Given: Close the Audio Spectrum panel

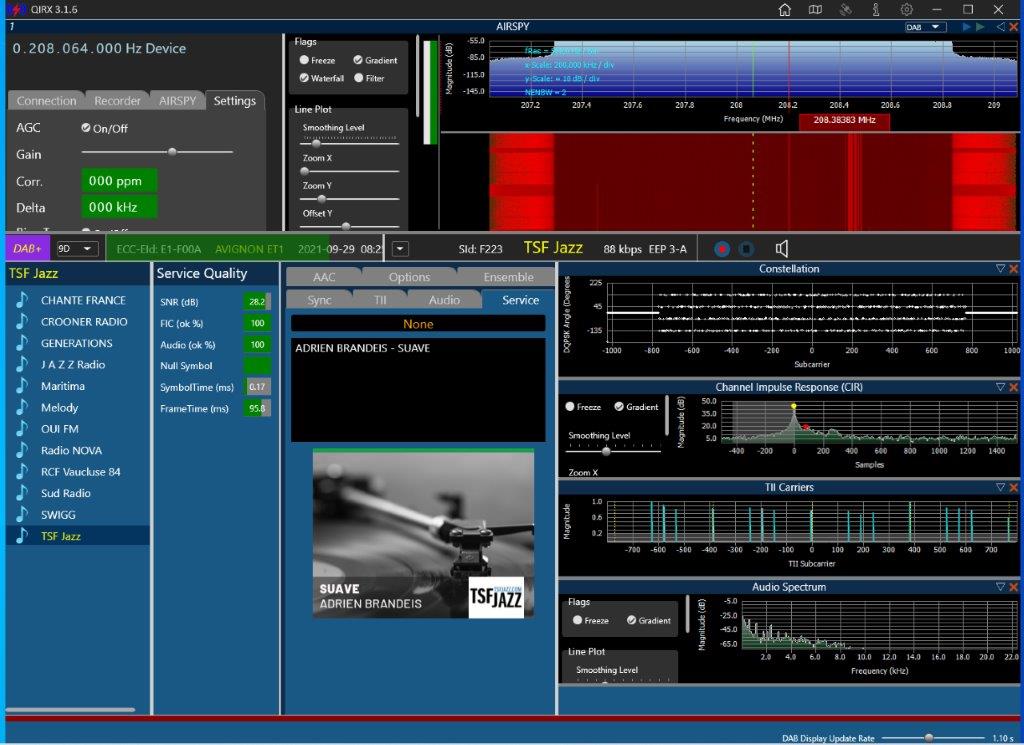Looking at the screenshot, I should tap(1014, 587).
